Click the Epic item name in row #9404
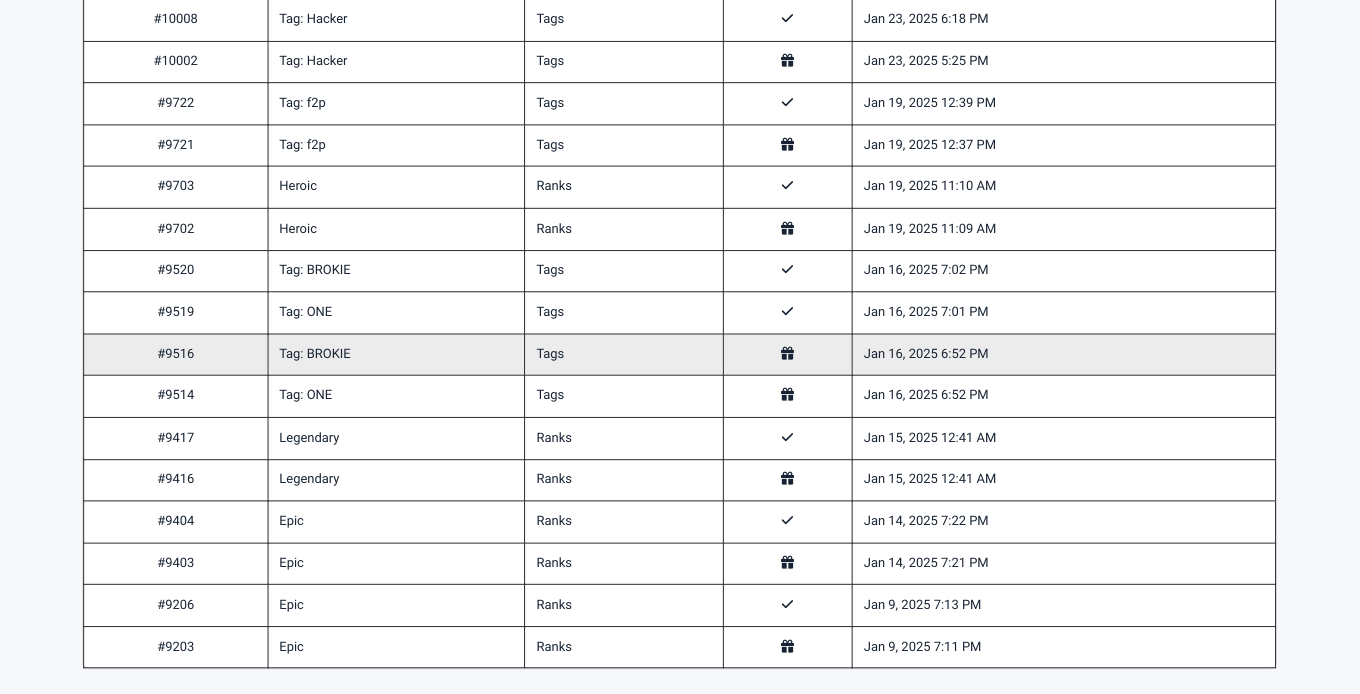1360x694 pixels. [x=291, y=521]
